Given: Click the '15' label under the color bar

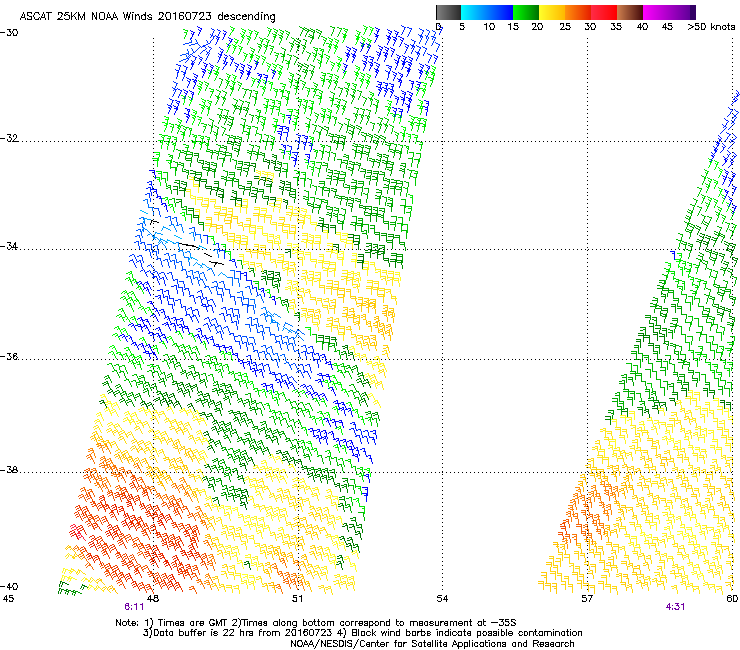Looking at the screenshot, I should 513,27.
